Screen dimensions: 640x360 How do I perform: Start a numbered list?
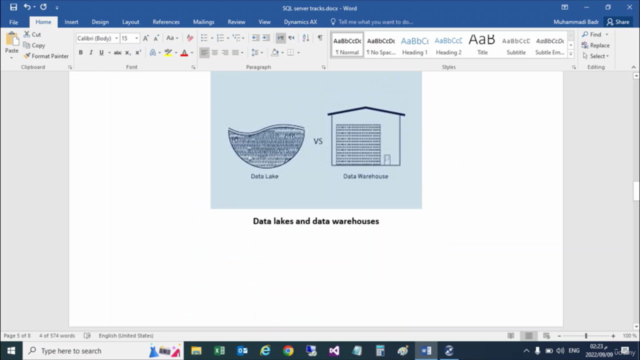click(x=220, y=38)
